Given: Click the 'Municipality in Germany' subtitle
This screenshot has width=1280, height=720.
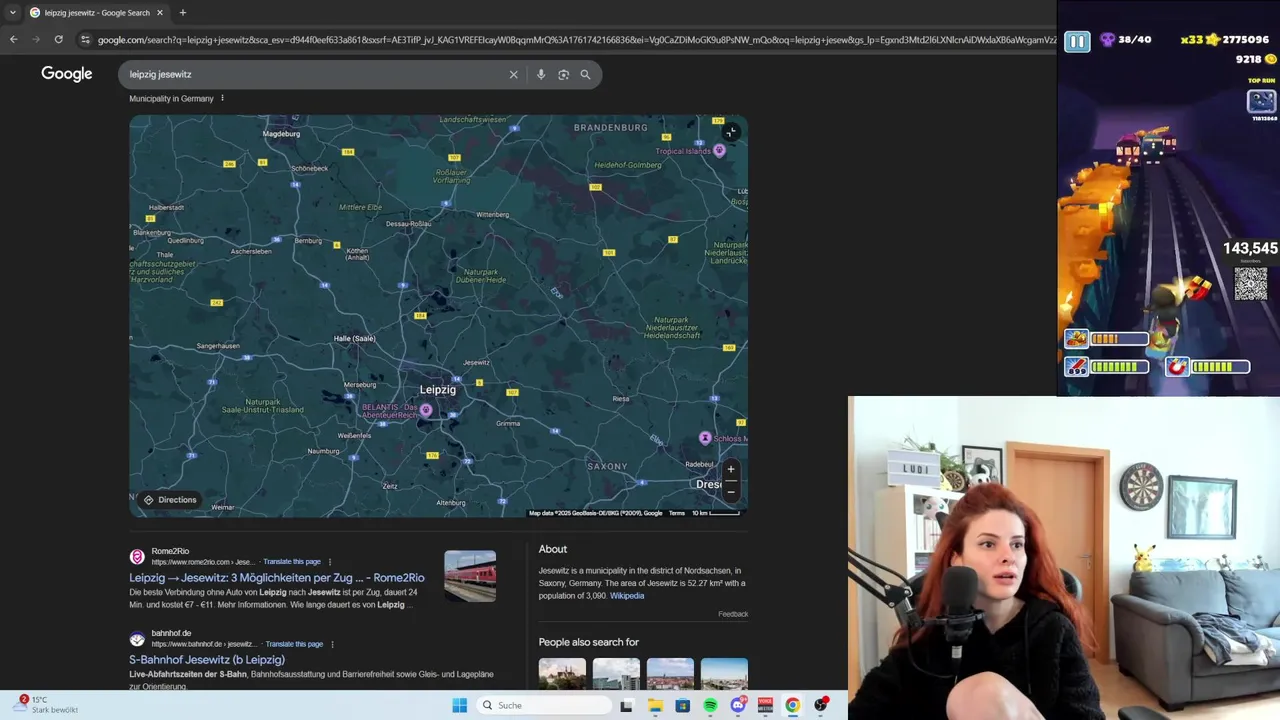Looking at the screenshot, I should coord(171,98).
